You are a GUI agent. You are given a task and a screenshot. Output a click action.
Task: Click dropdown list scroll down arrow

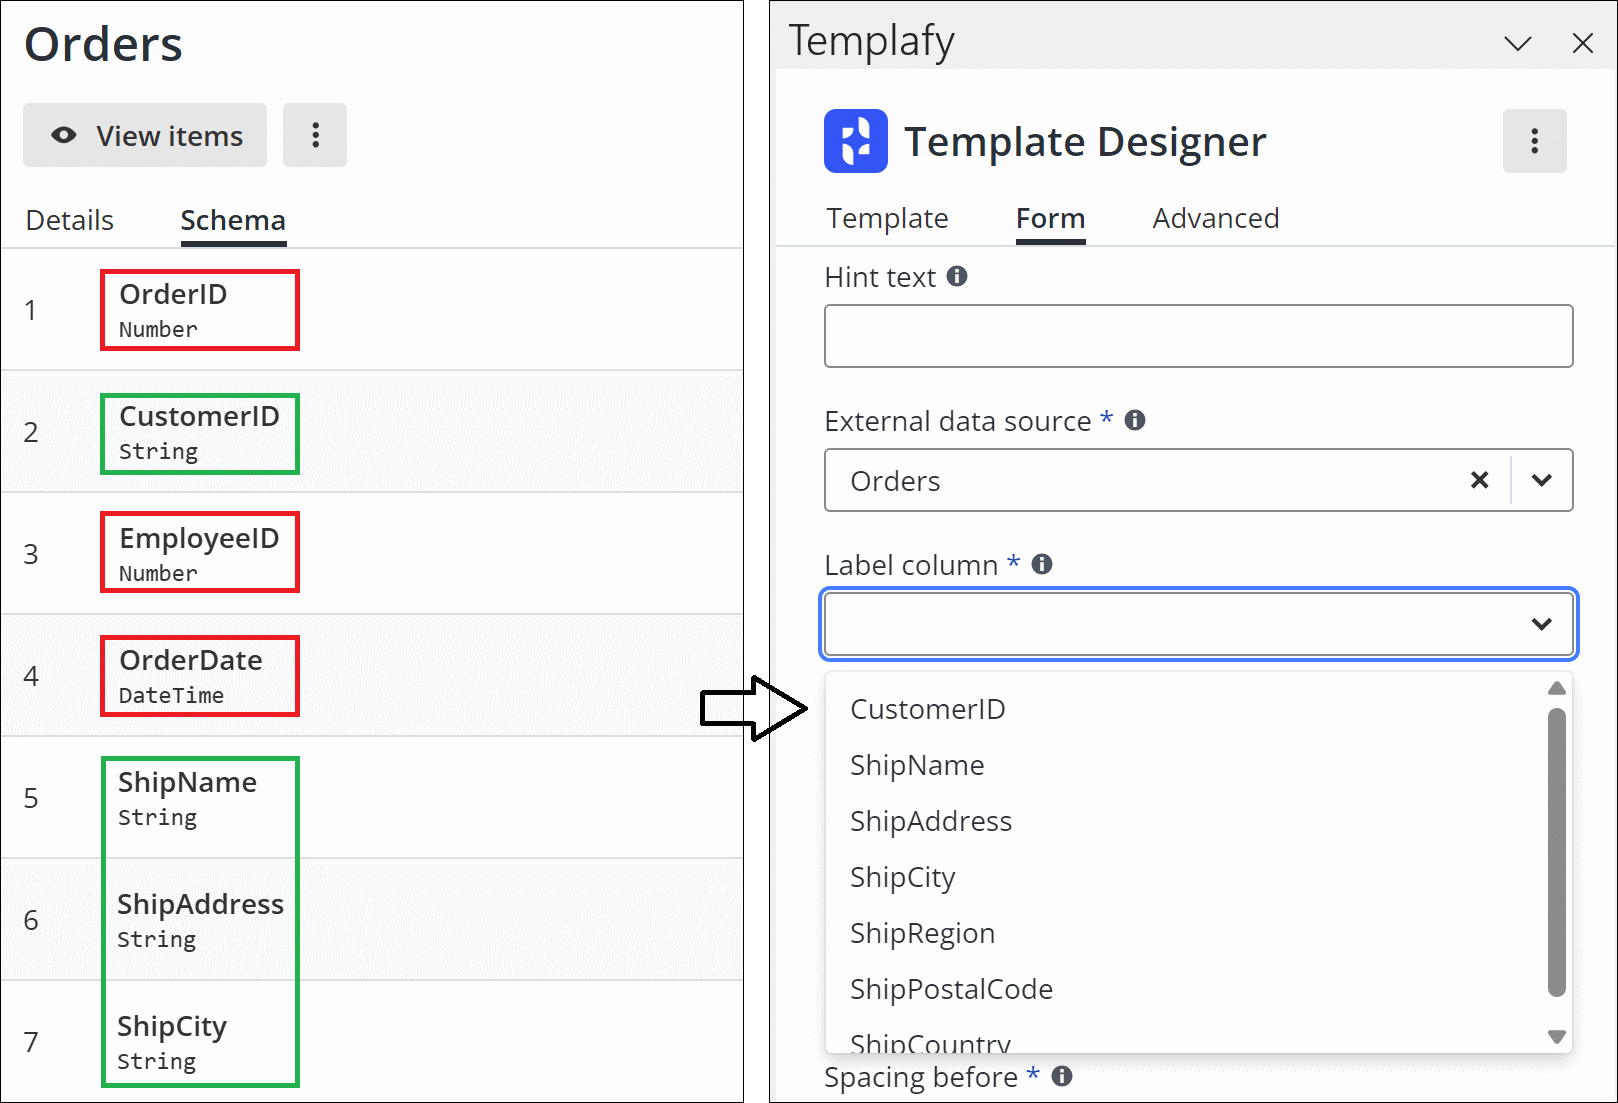pyautogui.click(x=1556, y=1037)
